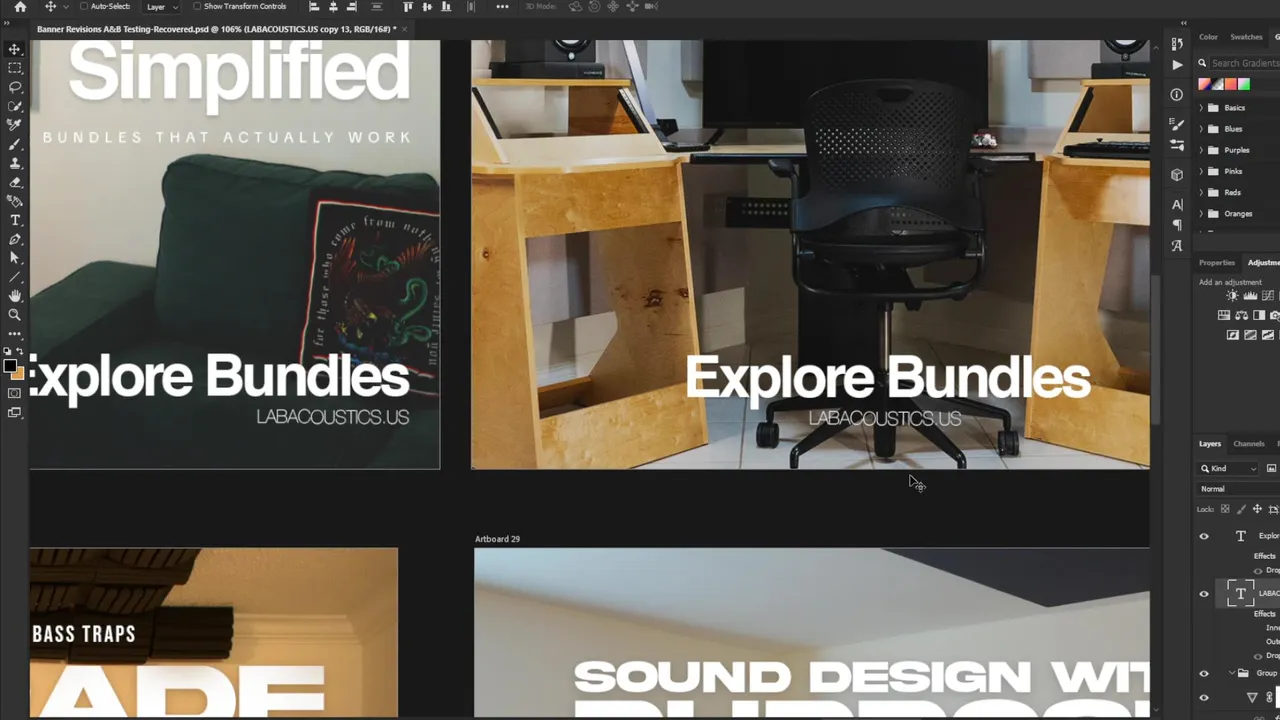Switch to the Channels tab
The width and height of the screenshot is (1280, 720).
coord(1249,444)
